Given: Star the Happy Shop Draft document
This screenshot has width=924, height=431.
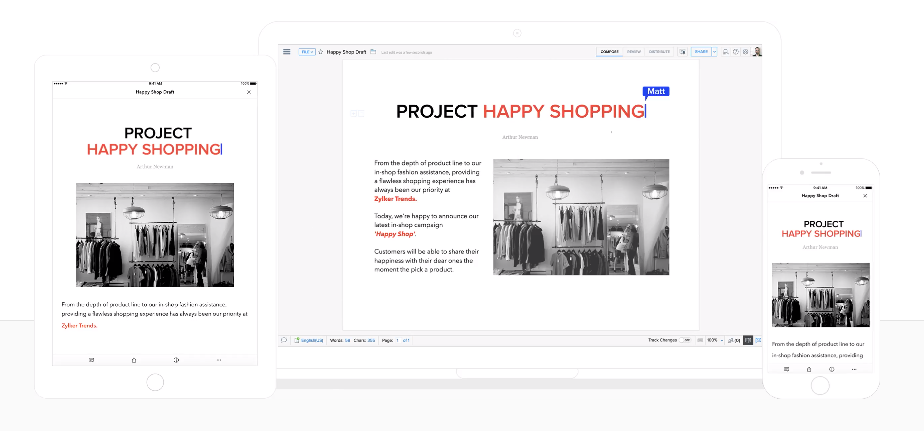Looking at the screenshot, I should [x=321, y=52].
